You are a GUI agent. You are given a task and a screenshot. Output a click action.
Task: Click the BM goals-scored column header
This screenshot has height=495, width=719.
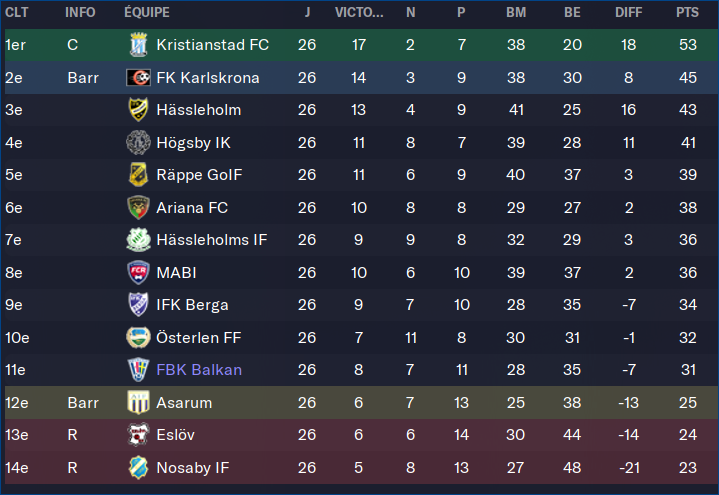click(516, 12)
